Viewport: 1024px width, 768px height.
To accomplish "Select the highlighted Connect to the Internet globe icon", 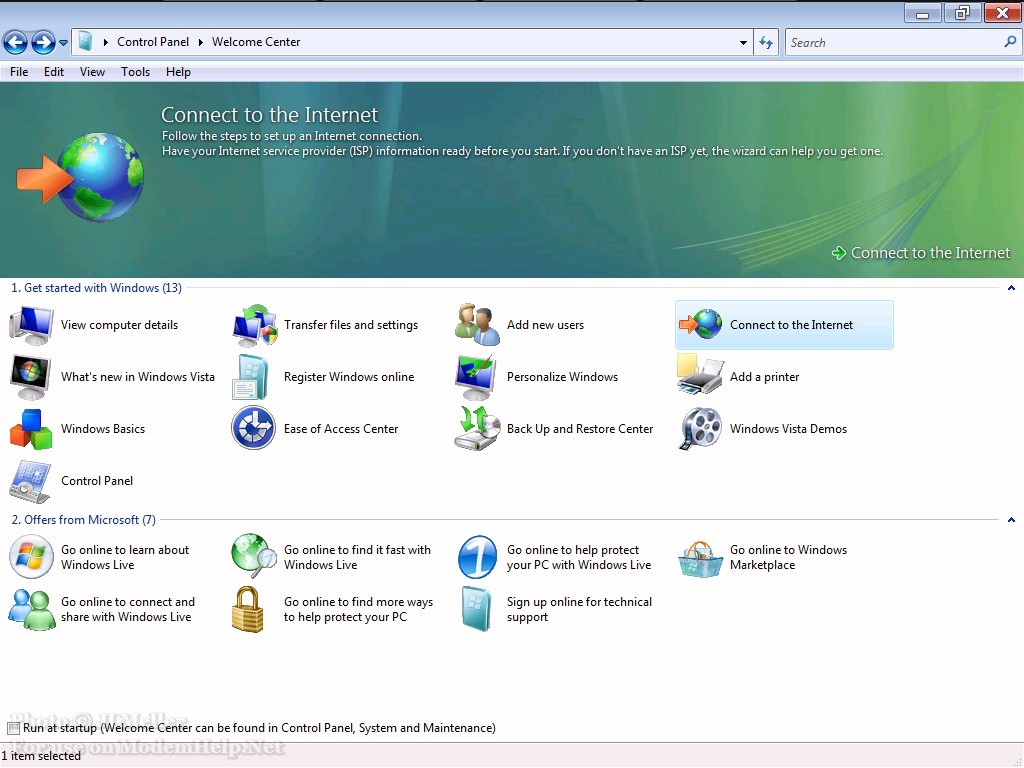I will point(700,325).
